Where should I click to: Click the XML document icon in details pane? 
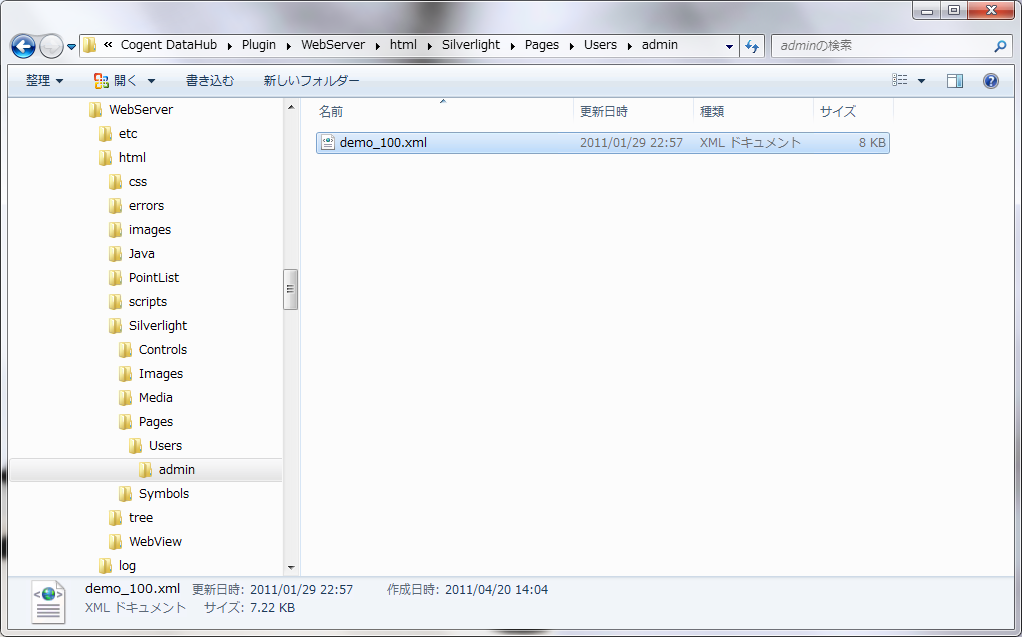pyautogui.click(x=49, y=601)
